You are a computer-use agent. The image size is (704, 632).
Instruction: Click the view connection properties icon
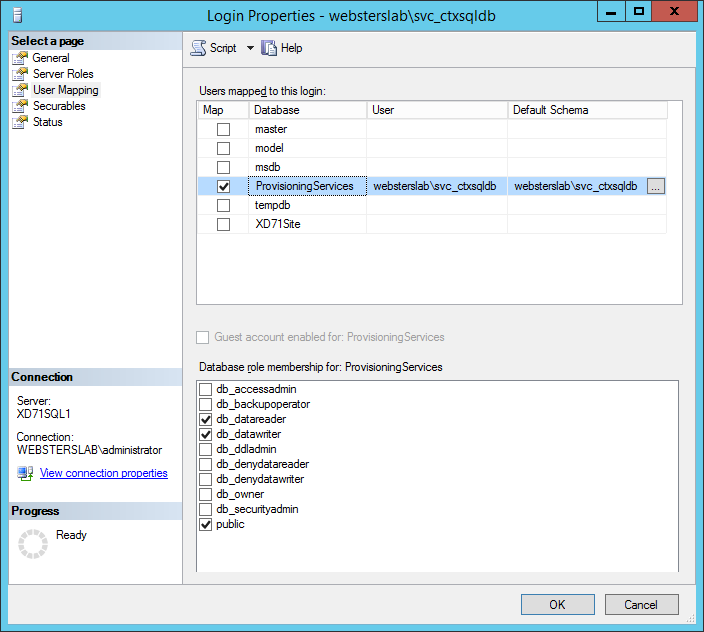point(25,473)
